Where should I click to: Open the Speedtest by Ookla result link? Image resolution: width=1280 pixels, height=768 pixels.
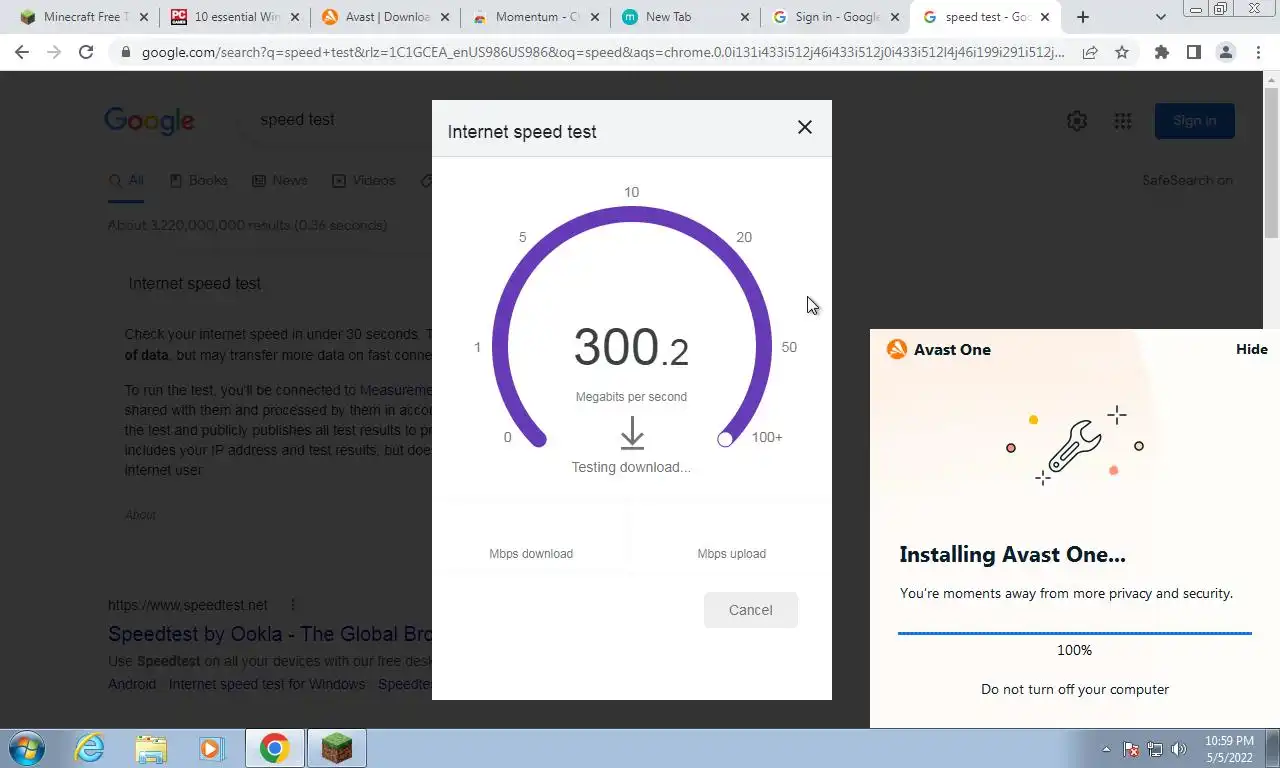pos(270,634)
